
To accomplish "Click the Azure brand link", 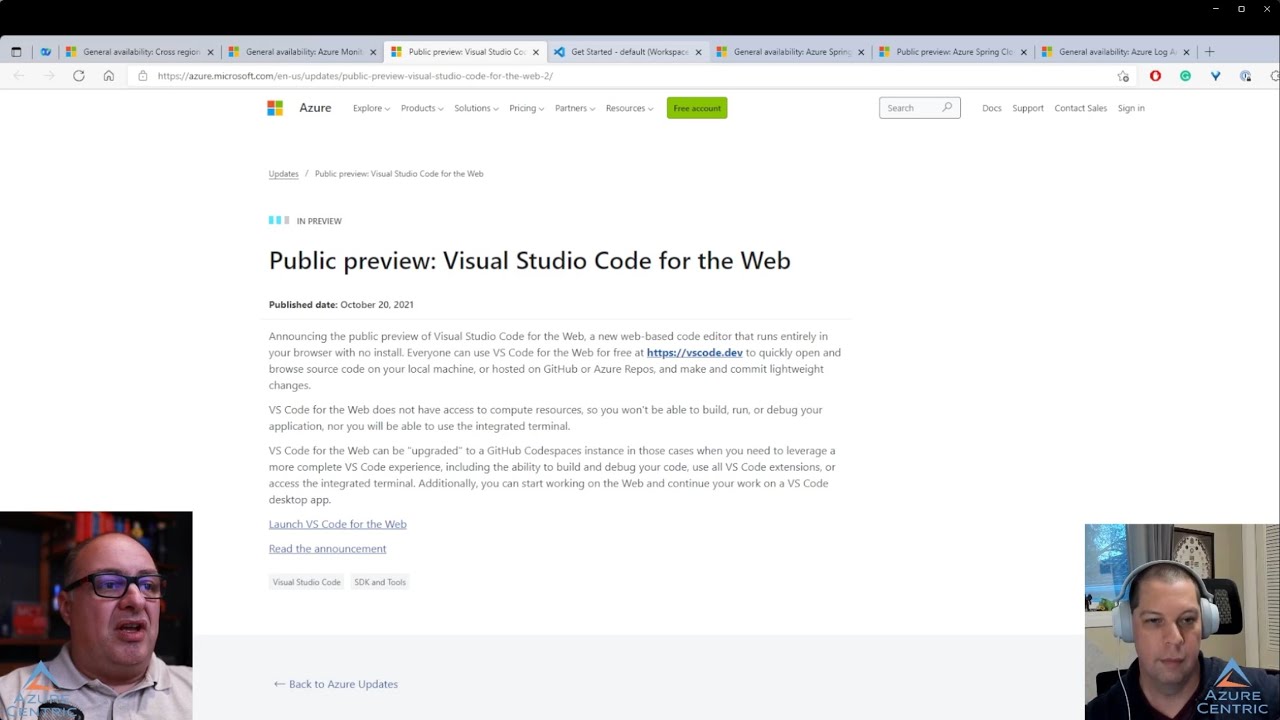I will click(315, 108).
